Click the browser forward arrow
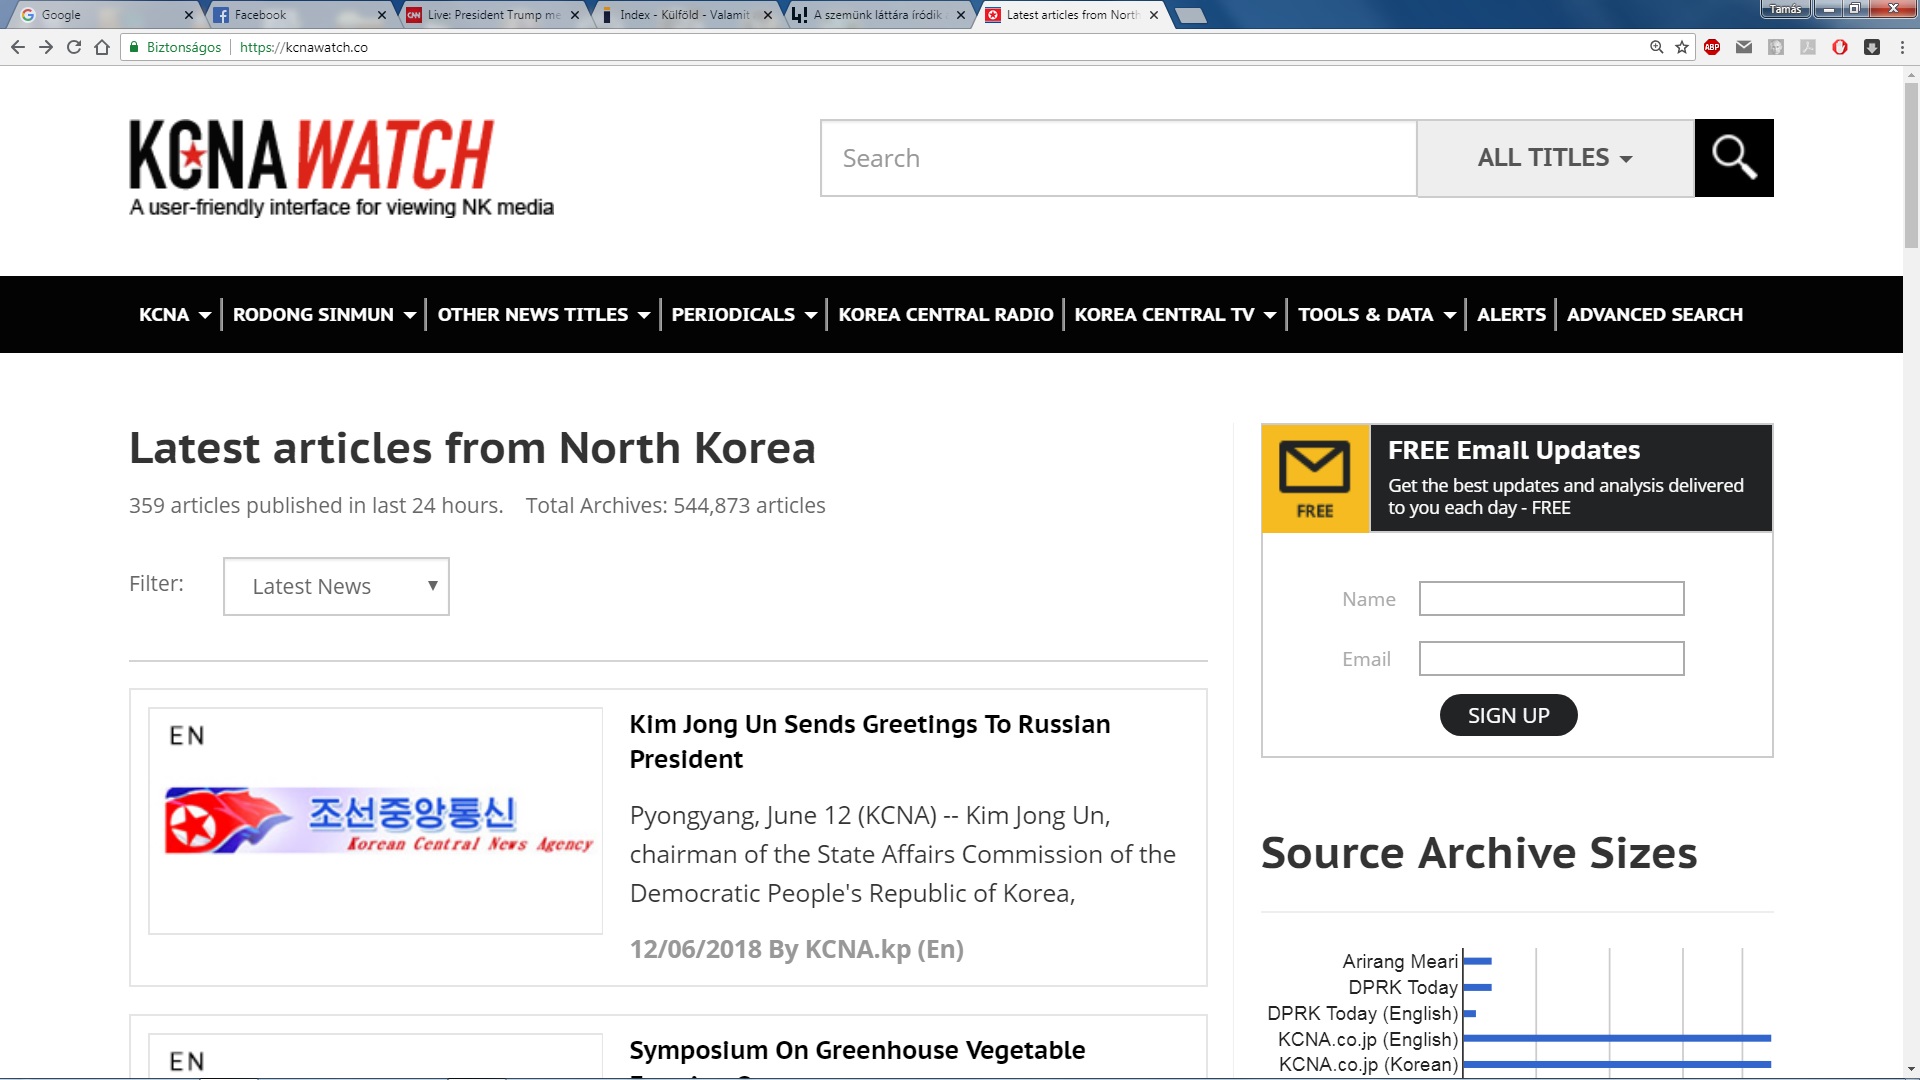This screenshot has height=1080, width=1920. click(46, 47)
